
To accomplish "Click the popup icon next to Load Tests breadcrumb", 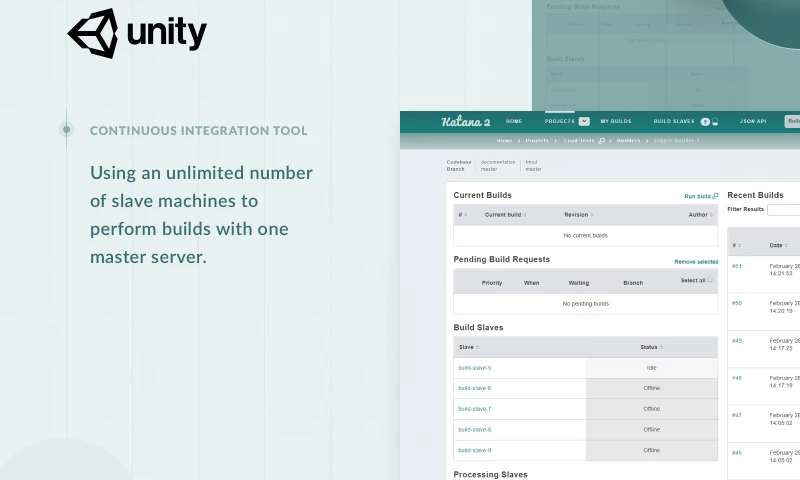I will (602, 140).
